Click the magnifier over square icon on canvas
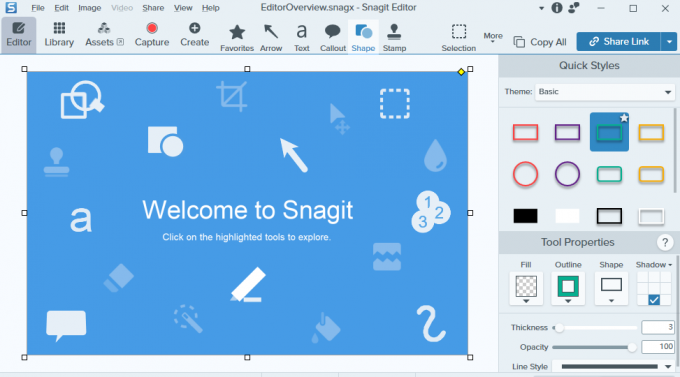680x377 pixels. 82,99
